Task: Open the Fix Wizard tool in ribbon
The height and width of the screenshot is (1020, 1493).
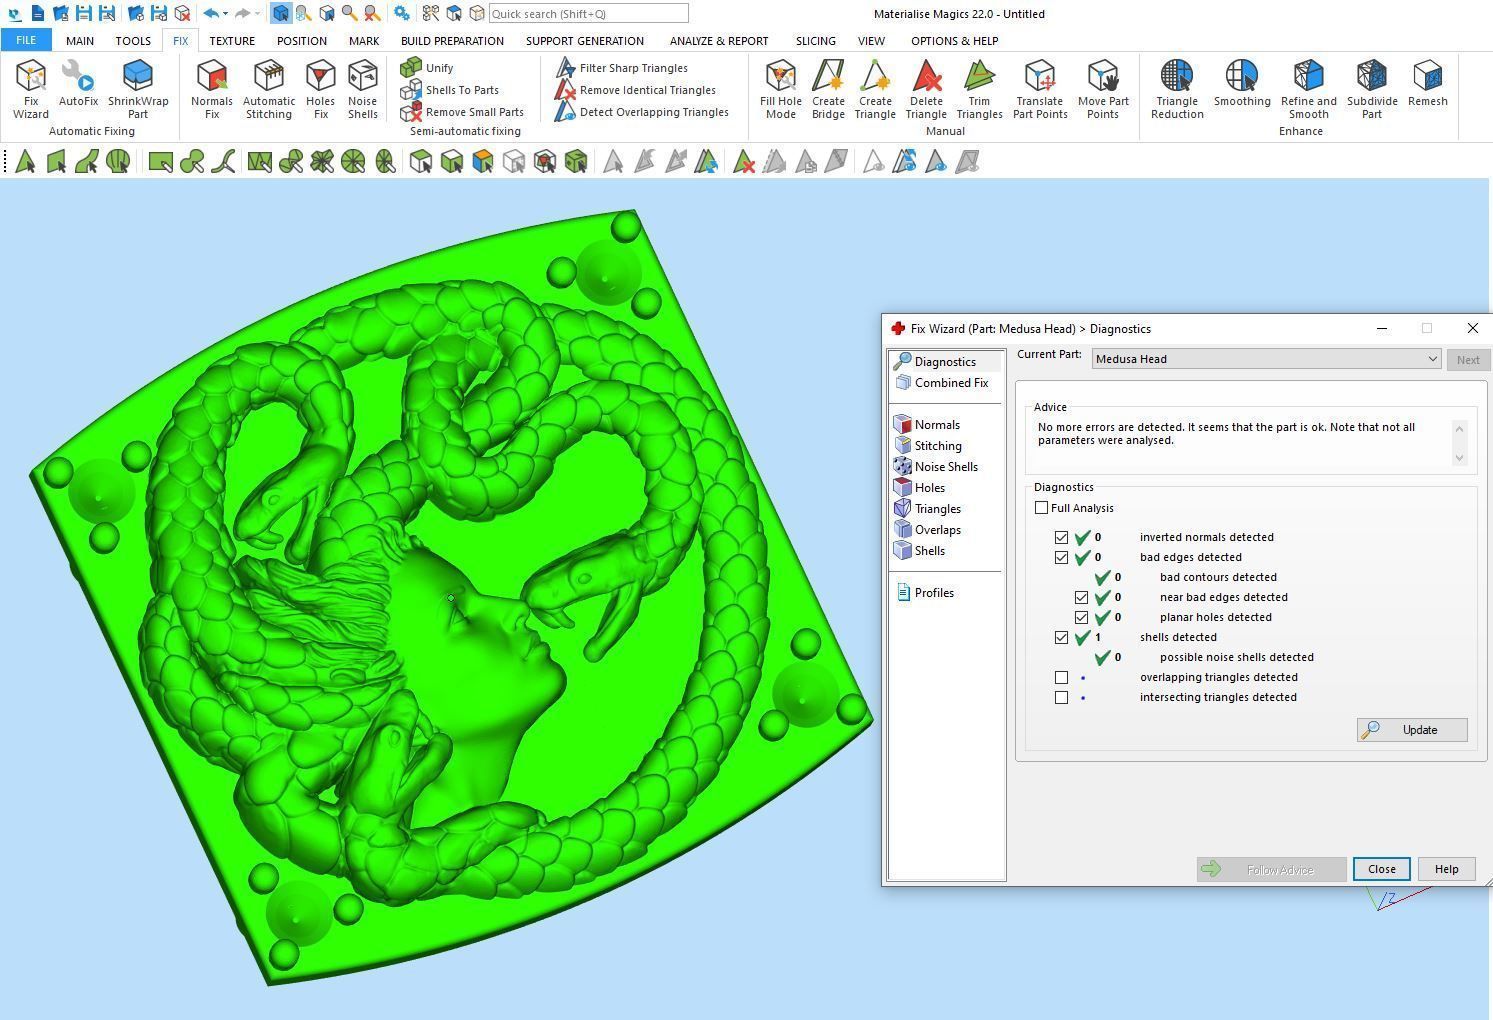Action: tap(31, 90)
